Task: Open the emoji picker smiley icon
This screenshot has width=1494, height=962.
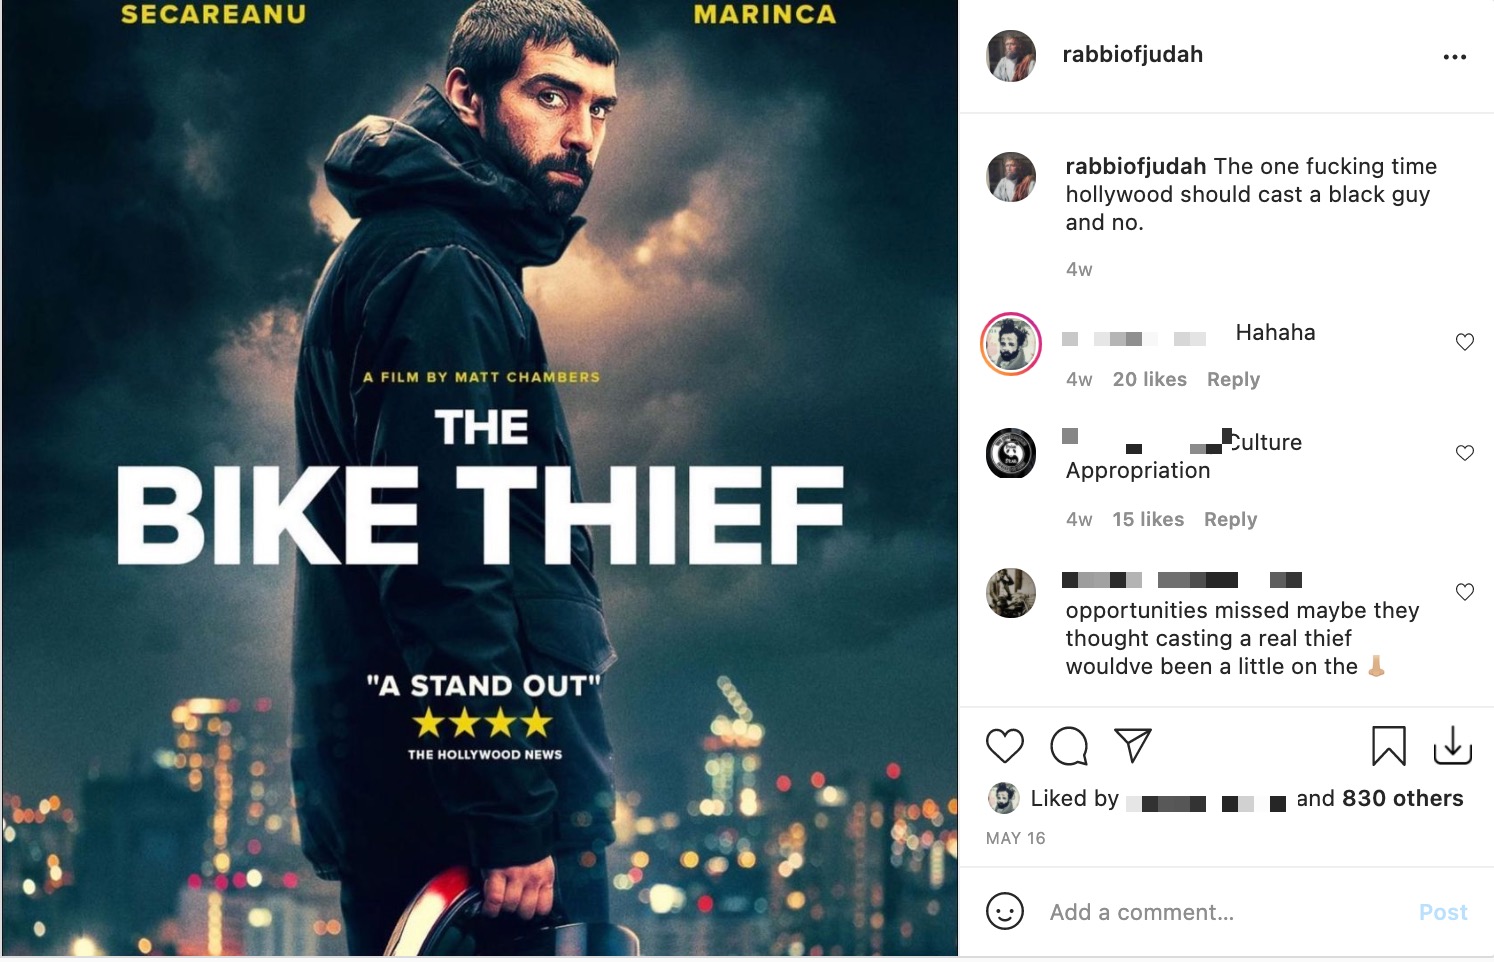Action: click(x=1005, y=912)
